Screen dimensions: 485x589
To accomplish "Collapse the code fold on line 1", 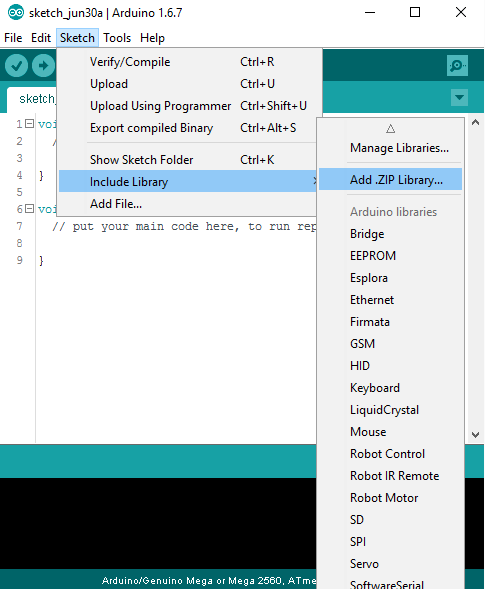I will pos(29,124).
